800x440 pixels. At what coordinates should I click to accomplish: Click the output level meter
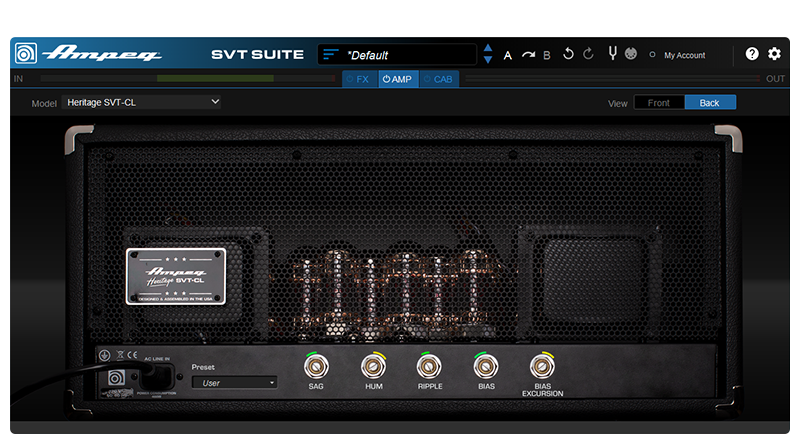tap(613, 79)
